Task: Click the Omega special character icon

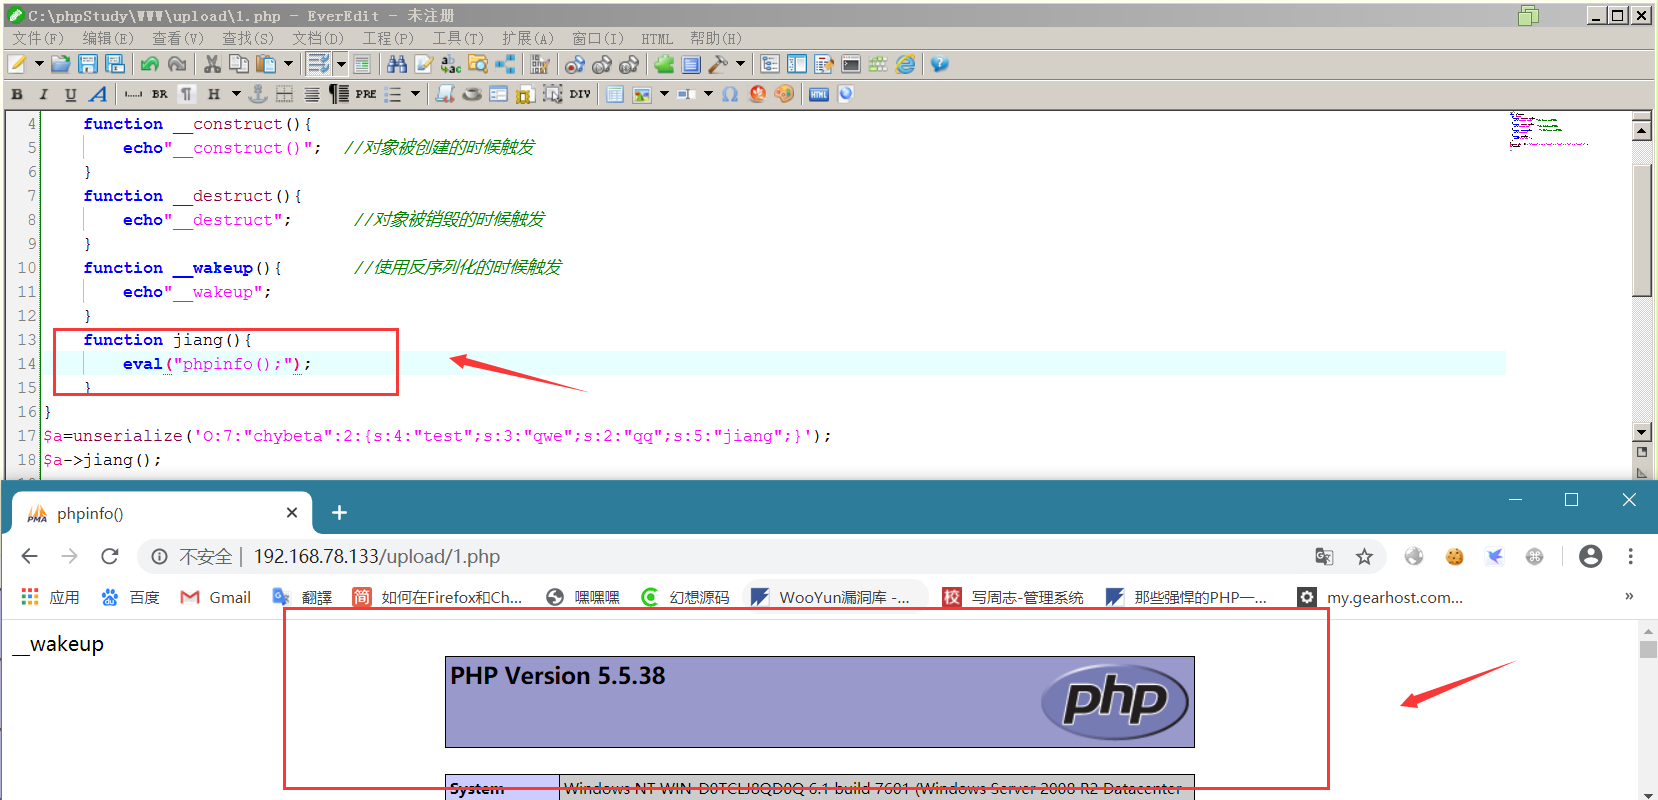Action: click(730, 94)
